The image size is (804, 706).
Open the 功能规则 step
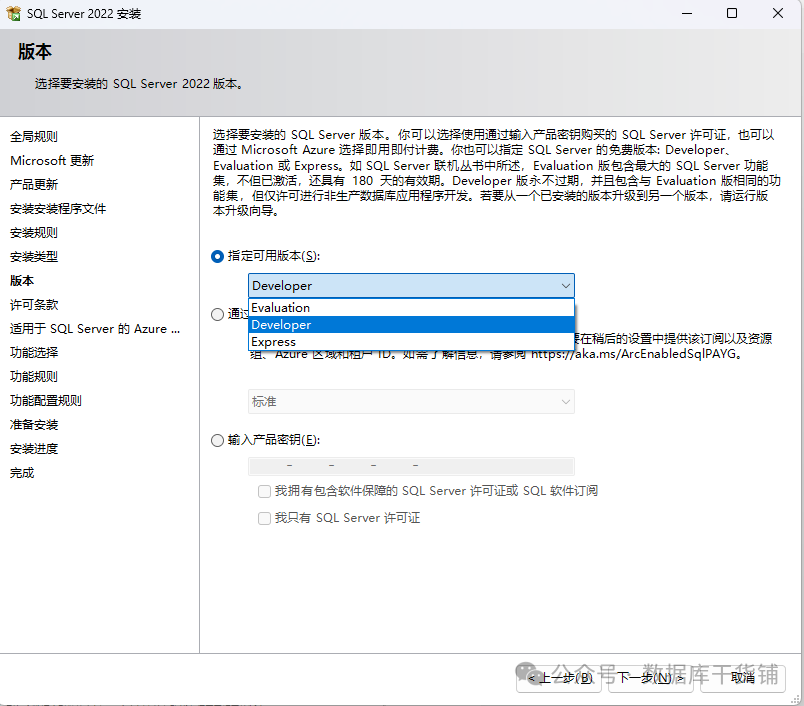coord(34,377)
